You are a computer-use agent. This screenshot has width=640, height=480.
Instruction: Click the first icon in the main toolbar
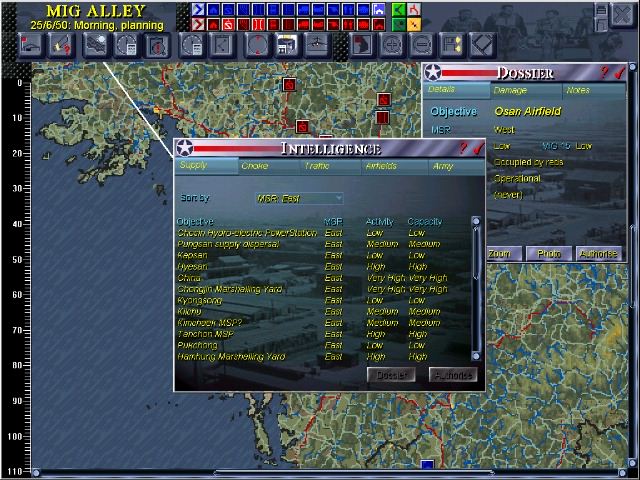click(x=30, y=45)
